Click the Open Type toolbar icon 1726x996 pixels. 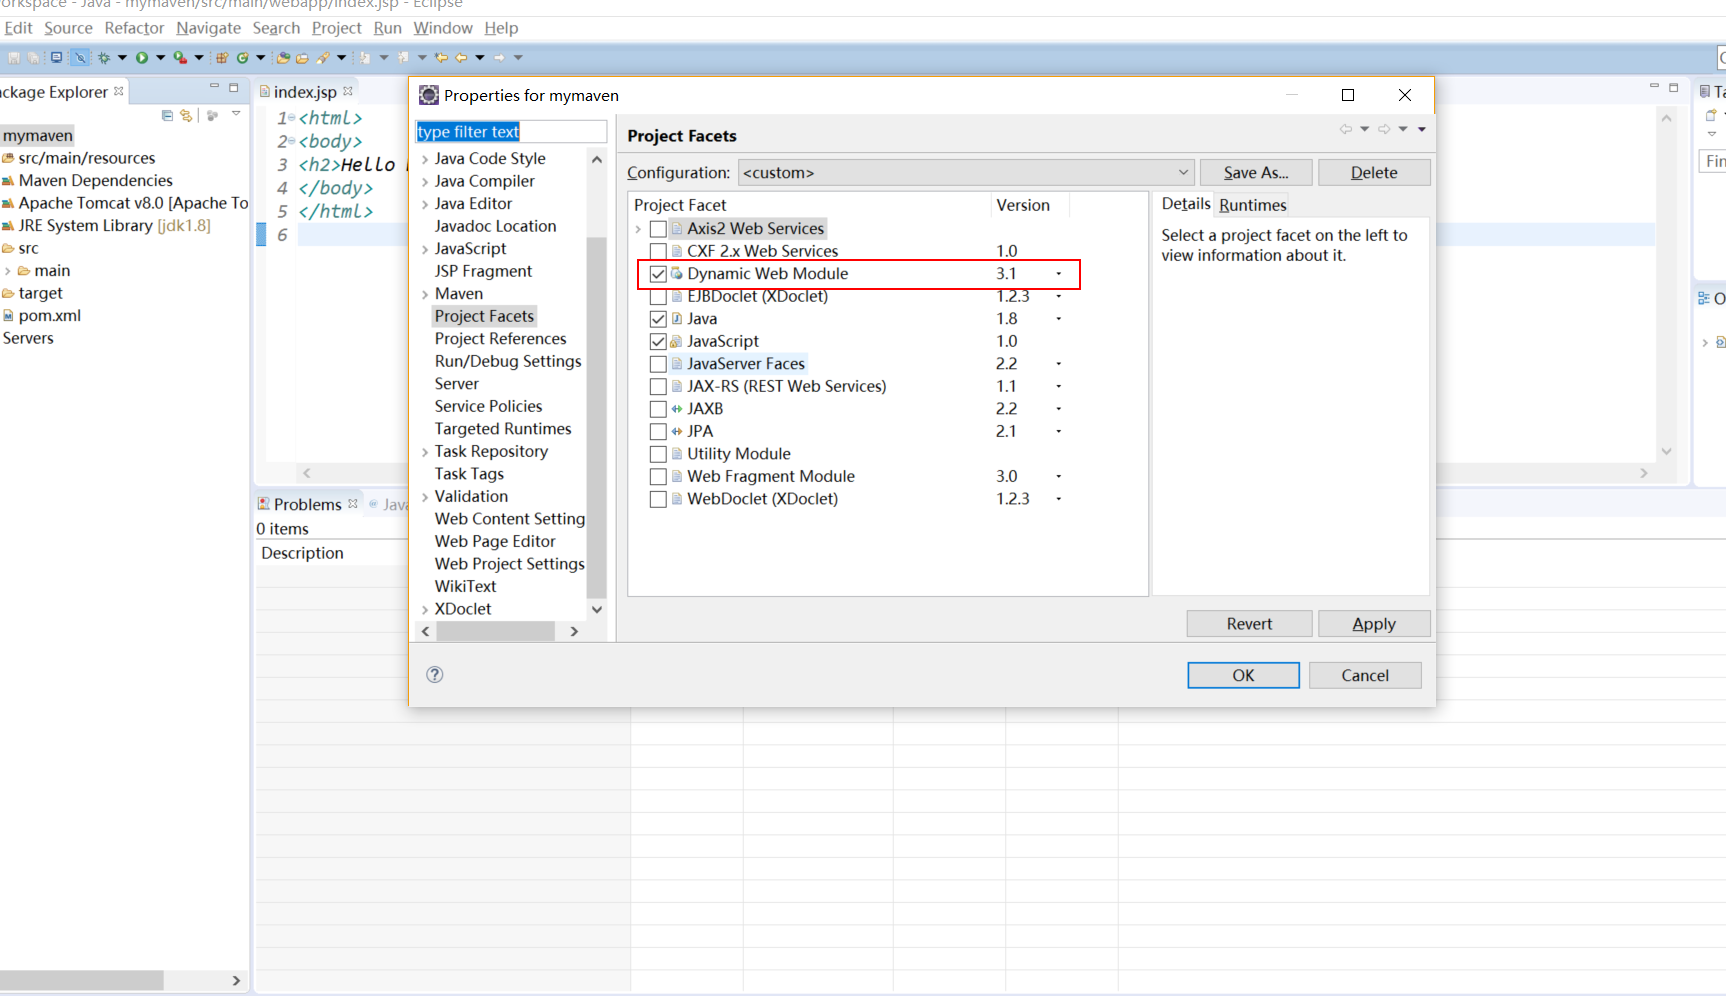coord(283,57)
